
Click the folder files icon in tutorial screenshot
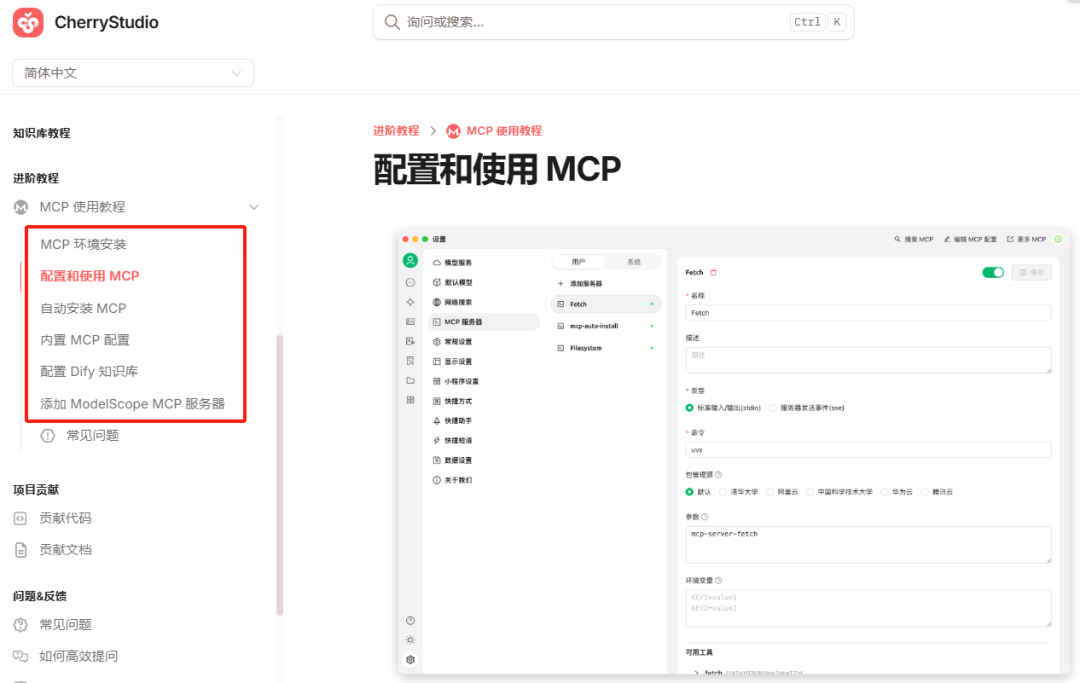[411, 380]
